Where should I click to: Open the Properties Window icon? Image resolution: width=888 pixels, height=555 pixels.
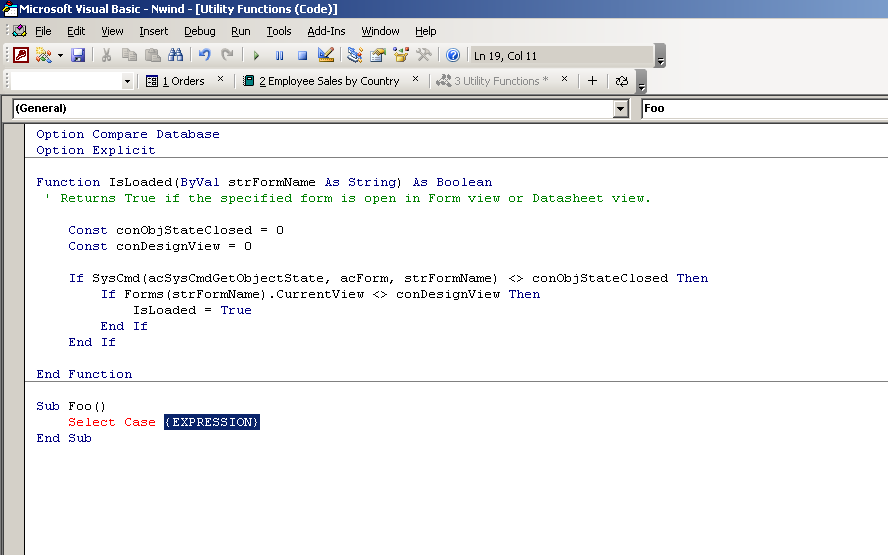click(x=378, y=55)
